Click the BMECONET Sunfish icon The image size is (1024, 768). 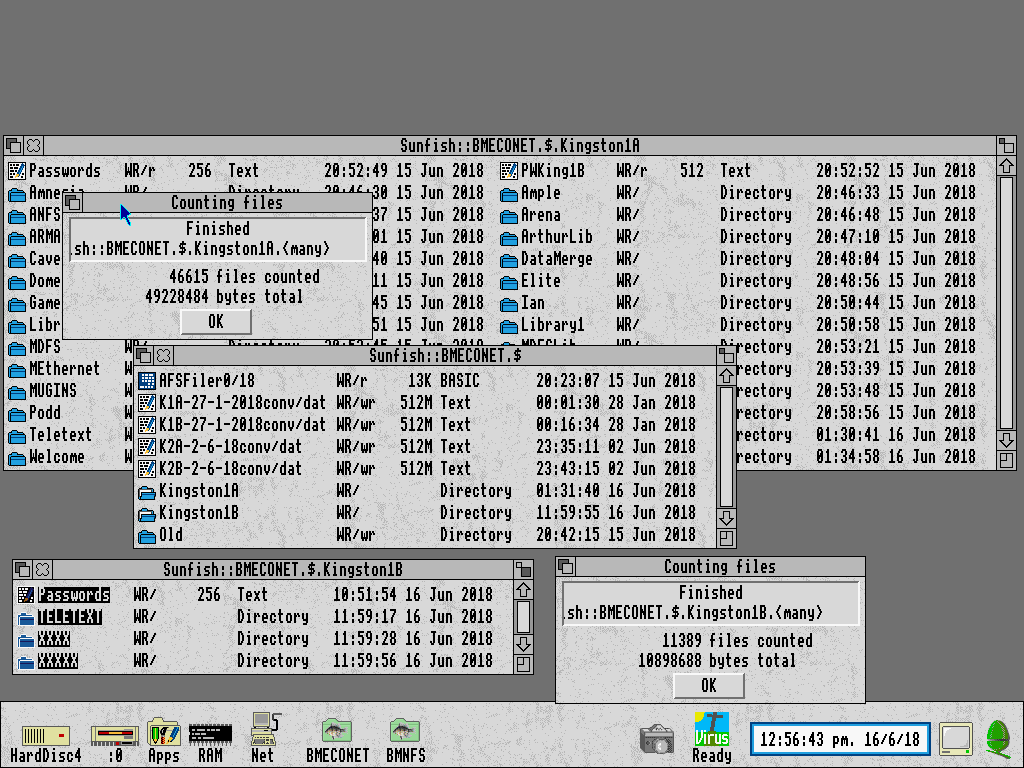pyautogui.click(x=337, y=731)
